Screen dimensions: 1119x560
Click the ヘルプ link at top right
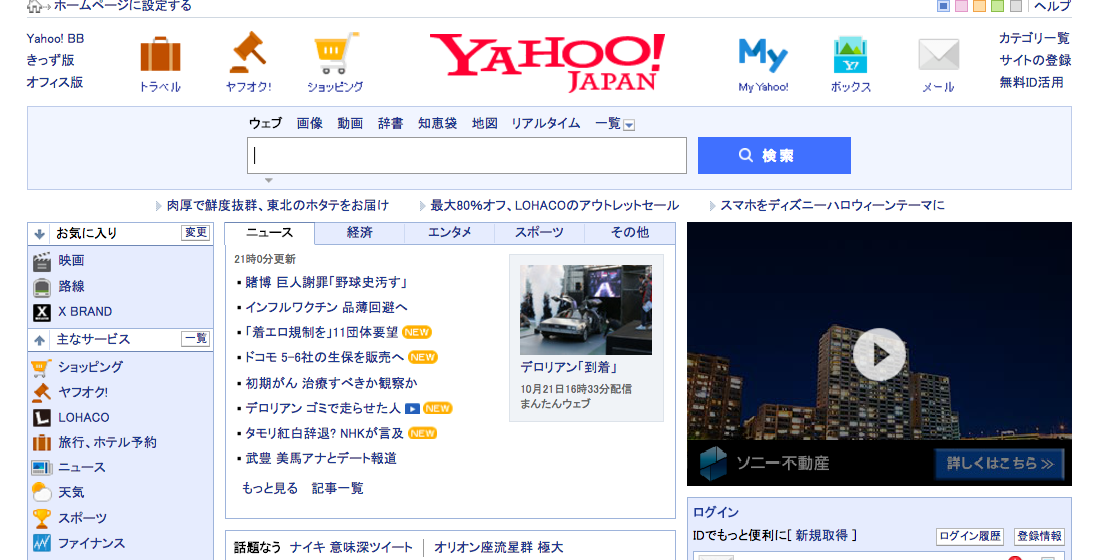pos(1053,6)
